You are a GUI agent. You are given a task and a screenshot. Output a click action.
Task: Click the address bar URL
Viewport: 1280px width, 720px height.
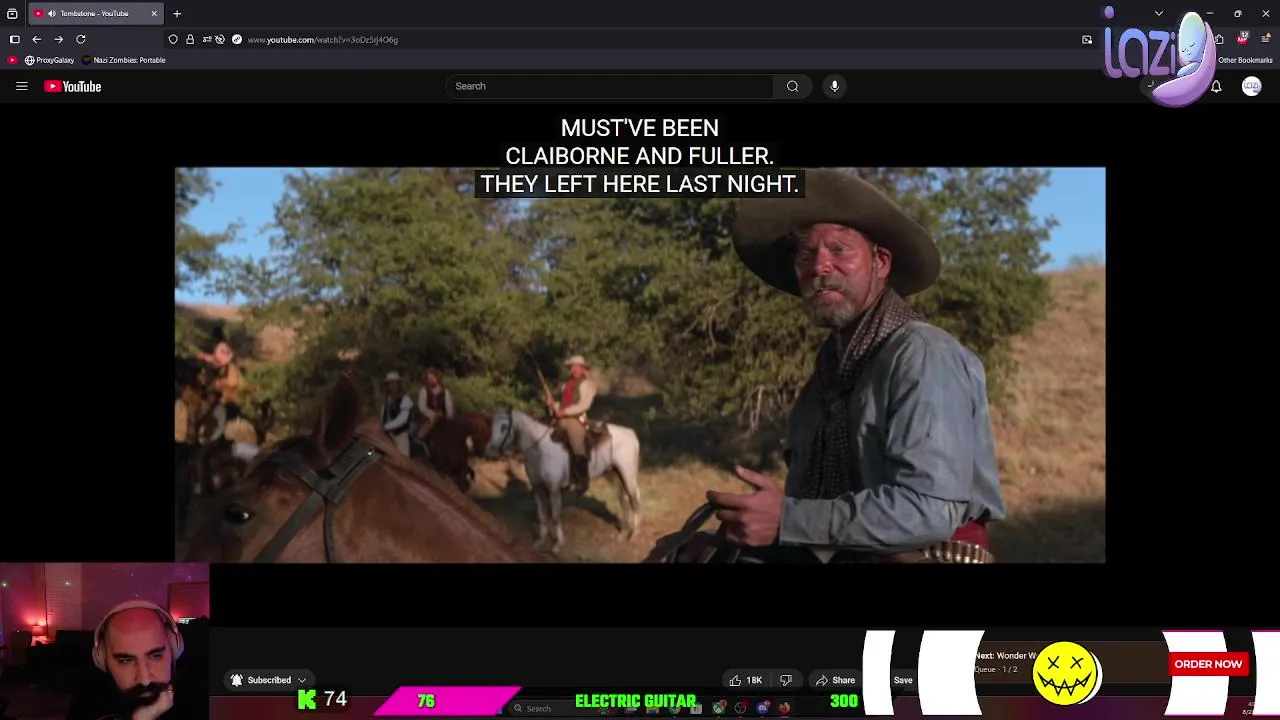323,40
